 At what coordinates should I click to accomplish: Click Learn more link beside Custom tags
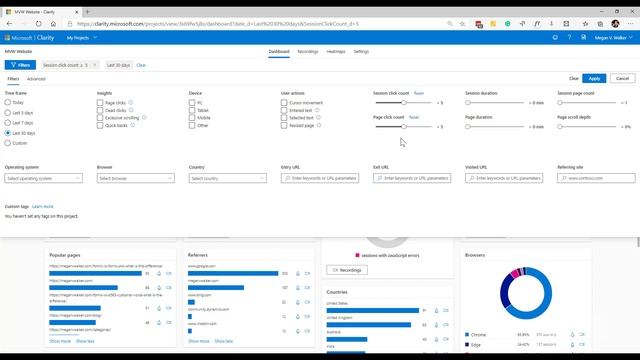(43, 207)
